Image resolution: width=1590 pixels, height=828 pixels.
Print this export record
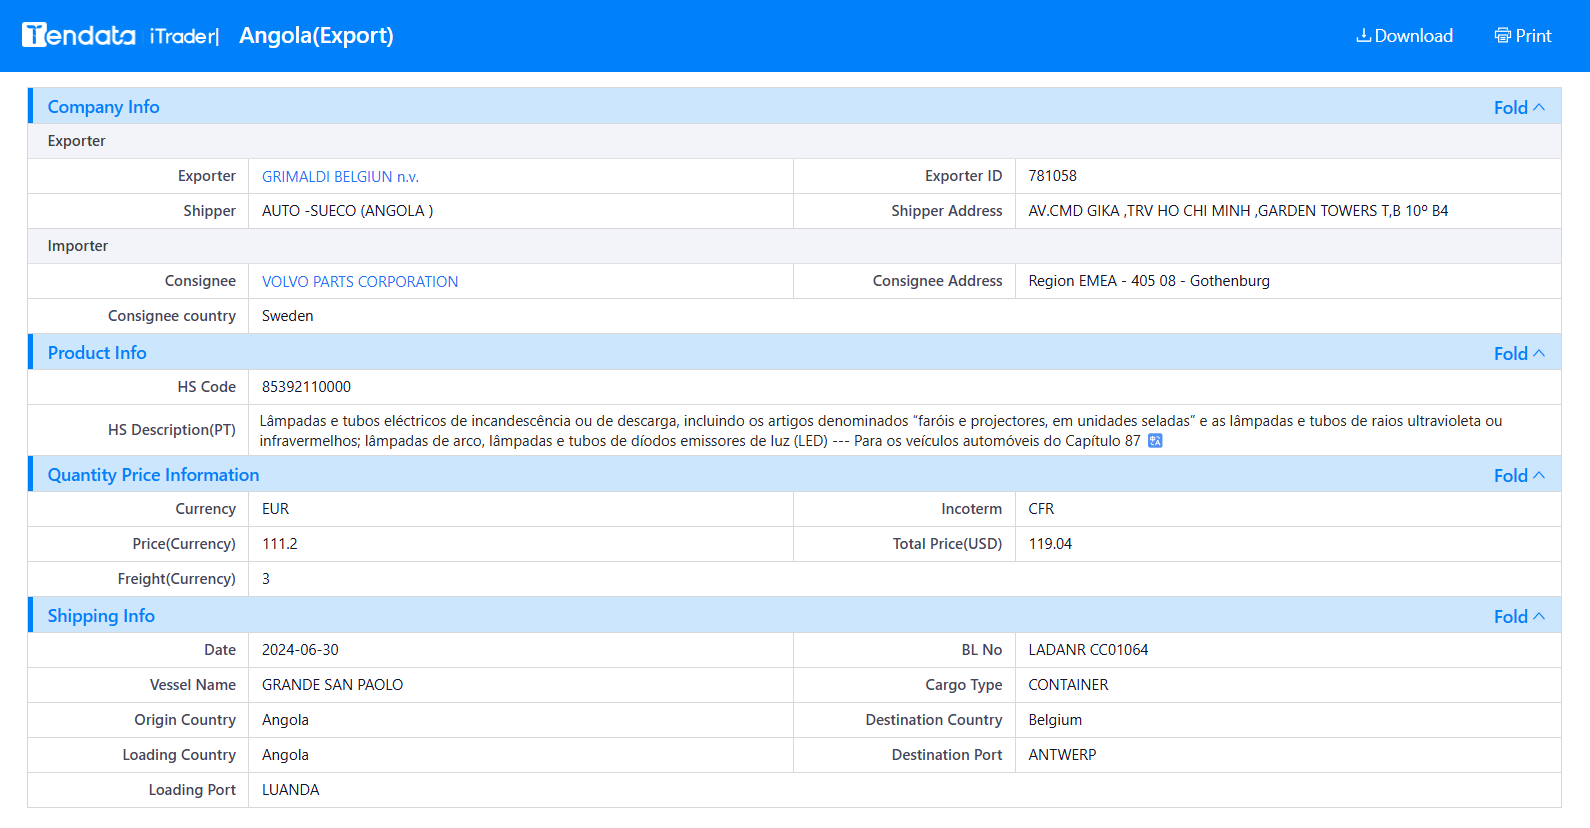point(1523,36)
